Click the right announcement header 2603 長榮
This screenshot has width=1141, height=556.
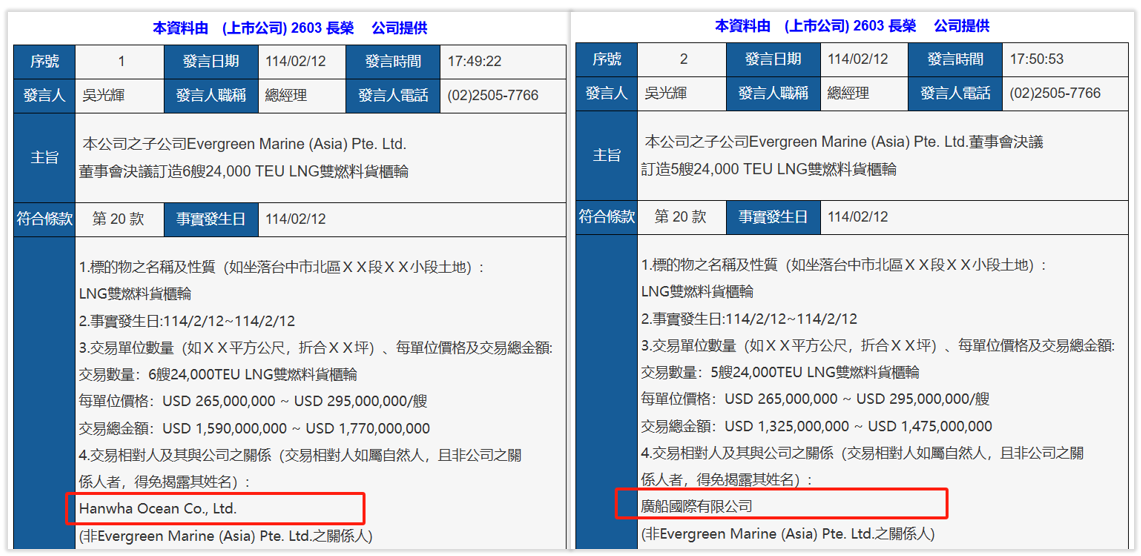point(851,26)
